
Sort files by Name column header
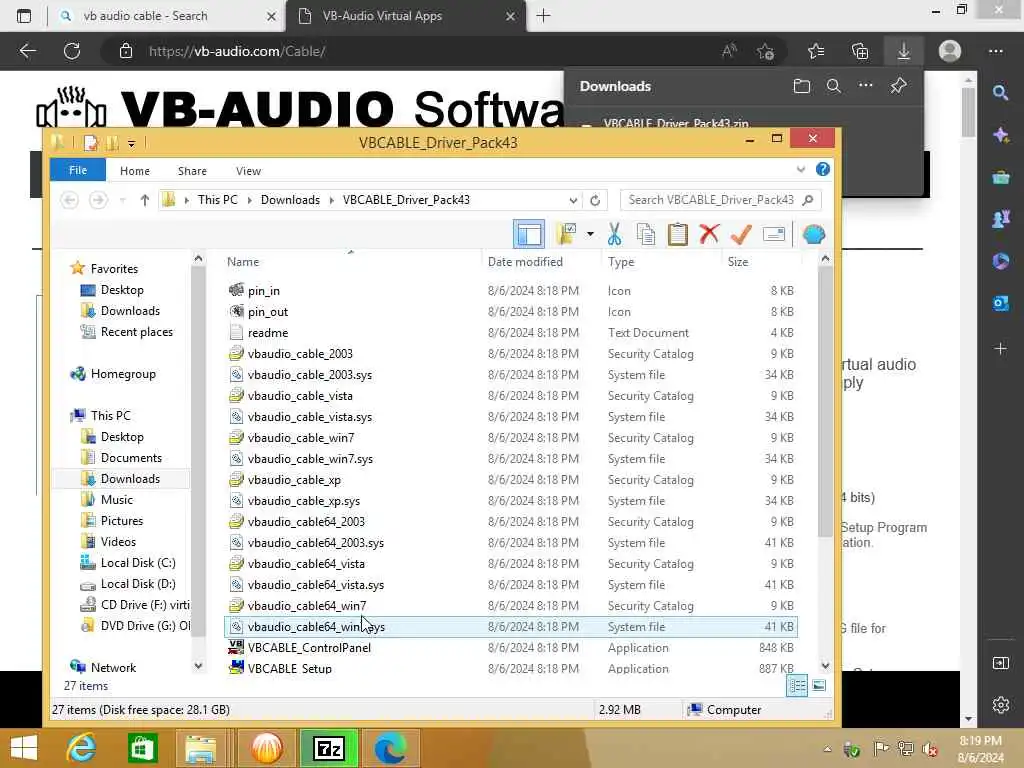pos(243,261)
